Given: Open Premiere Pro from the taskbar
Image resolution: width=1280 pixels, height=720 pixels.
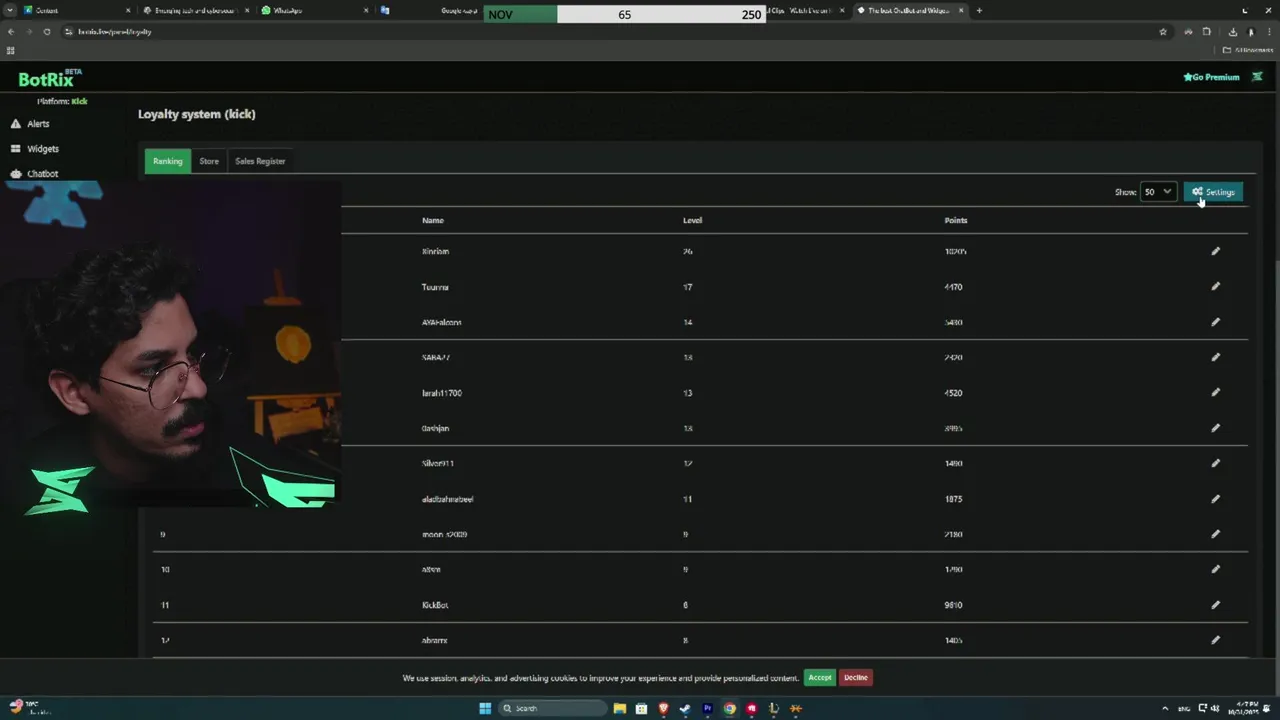Looking at the screenshot, I should 707,708.
